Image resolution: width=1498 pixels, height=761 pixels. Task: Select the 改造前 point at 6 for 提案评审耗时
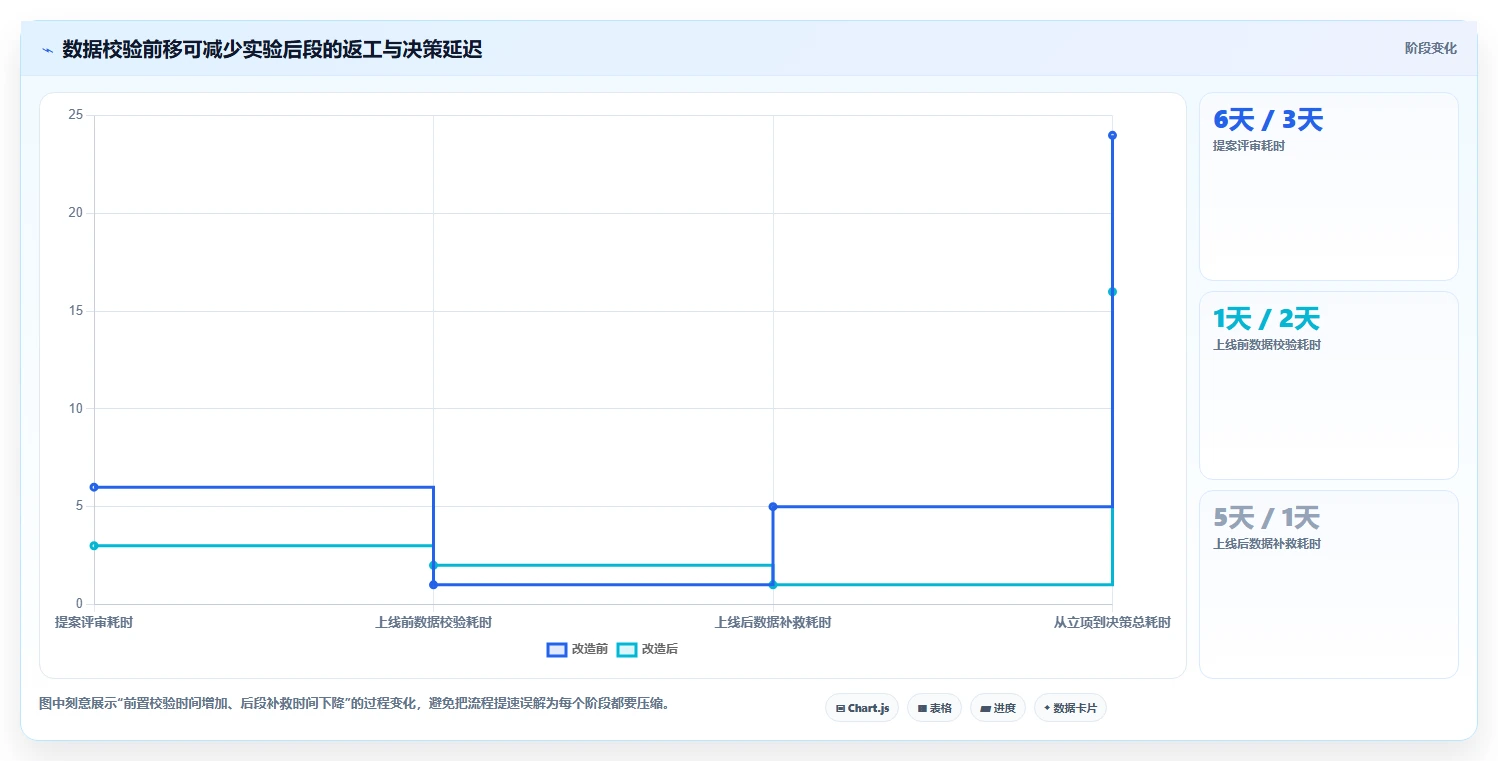(94, 487)
